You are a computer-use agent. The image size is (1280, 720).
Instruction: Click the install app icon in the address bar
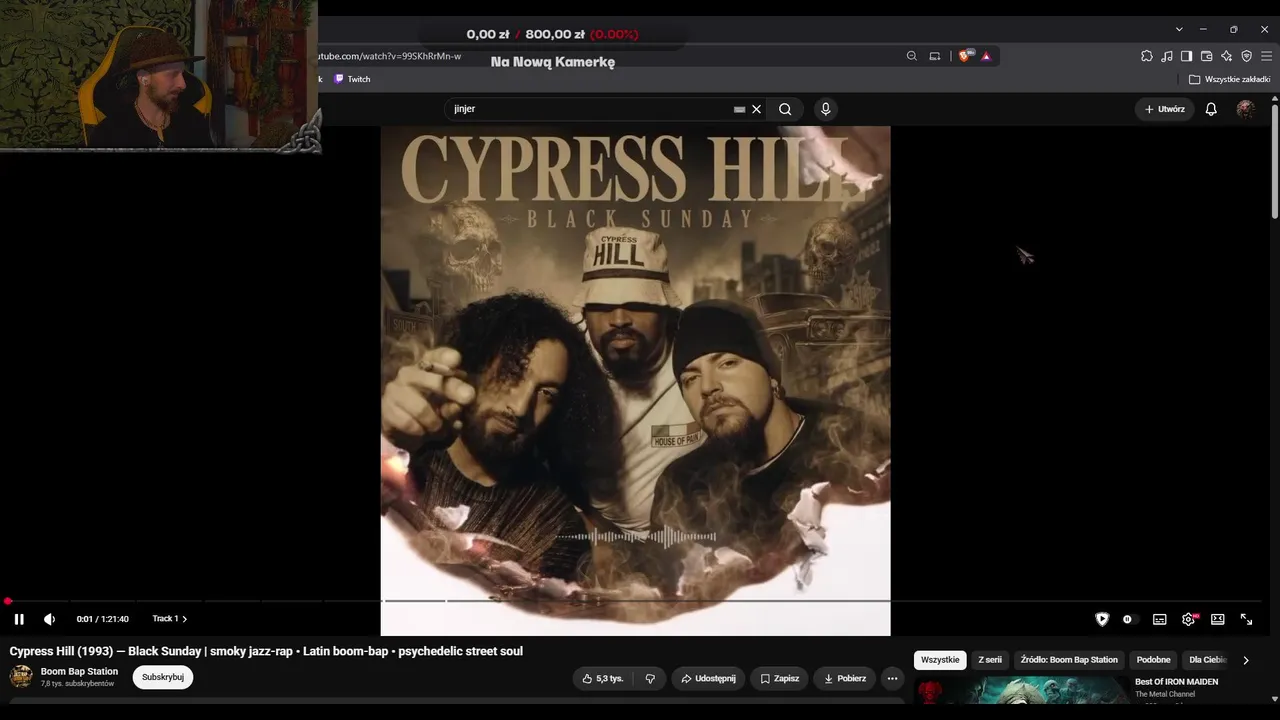tap(935, 56)
